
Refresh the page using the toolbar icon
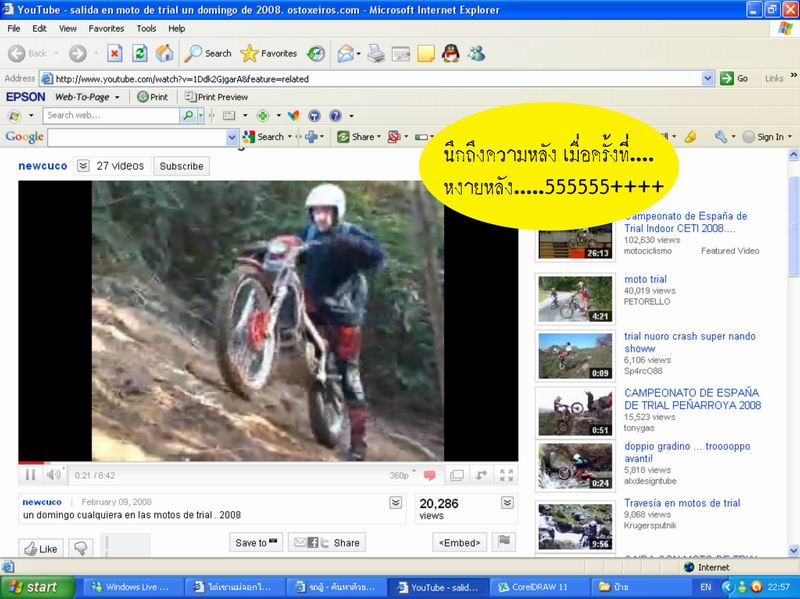pos(140,53)
